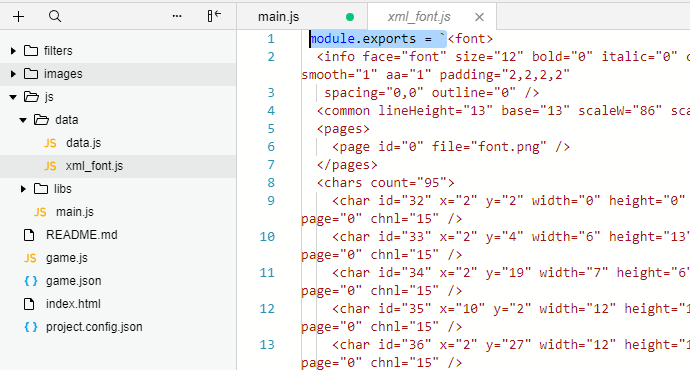Click the module.exports text on line 1
Viewport: 690px width, 370px height.
point(363,39)
